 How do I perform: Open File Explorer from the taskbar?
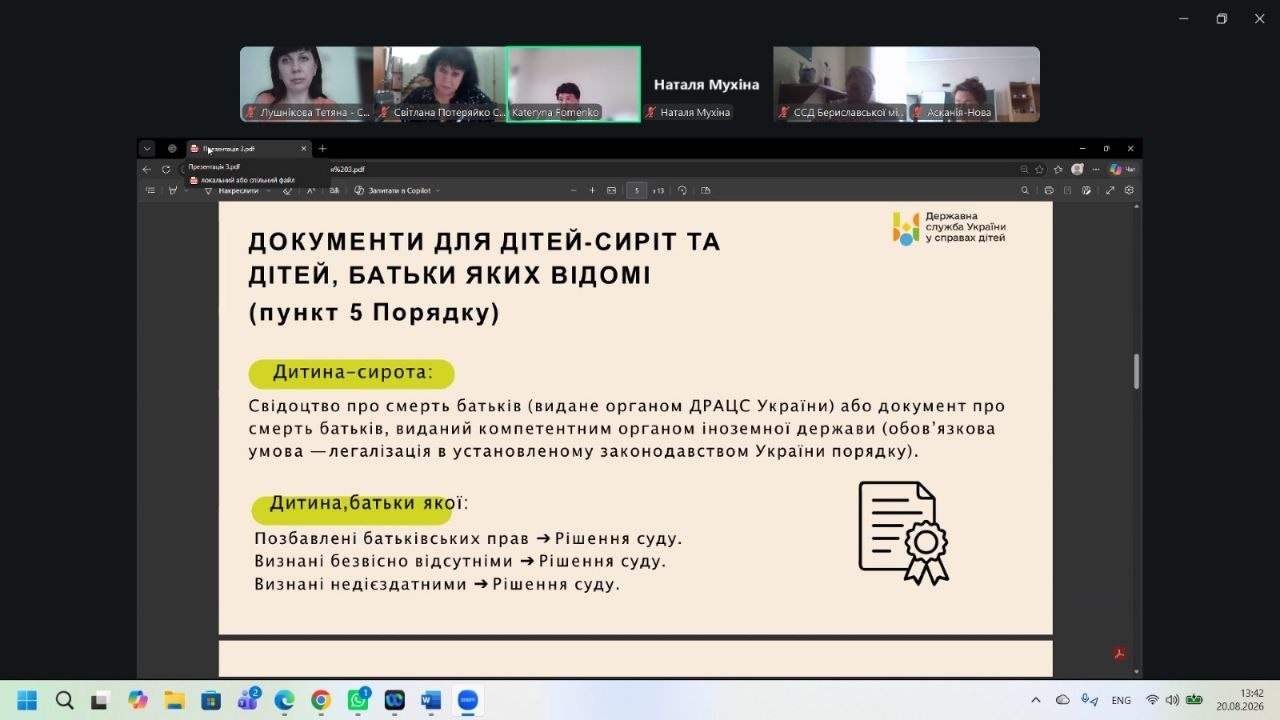pos(174,700)
